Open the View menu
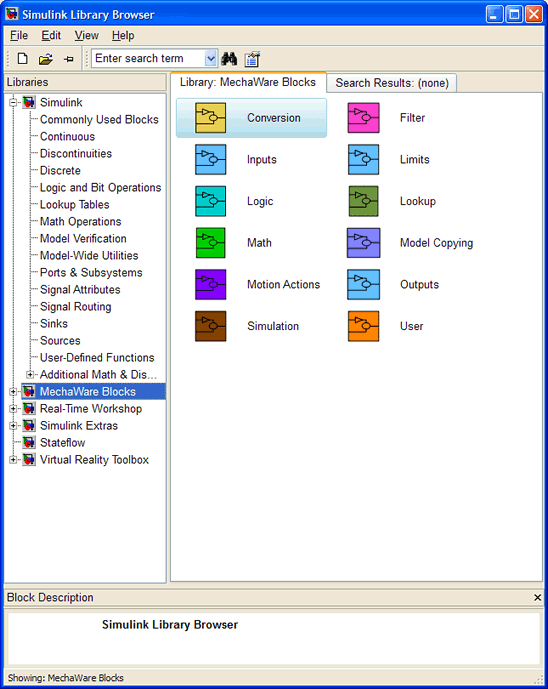 pos(86,36)
